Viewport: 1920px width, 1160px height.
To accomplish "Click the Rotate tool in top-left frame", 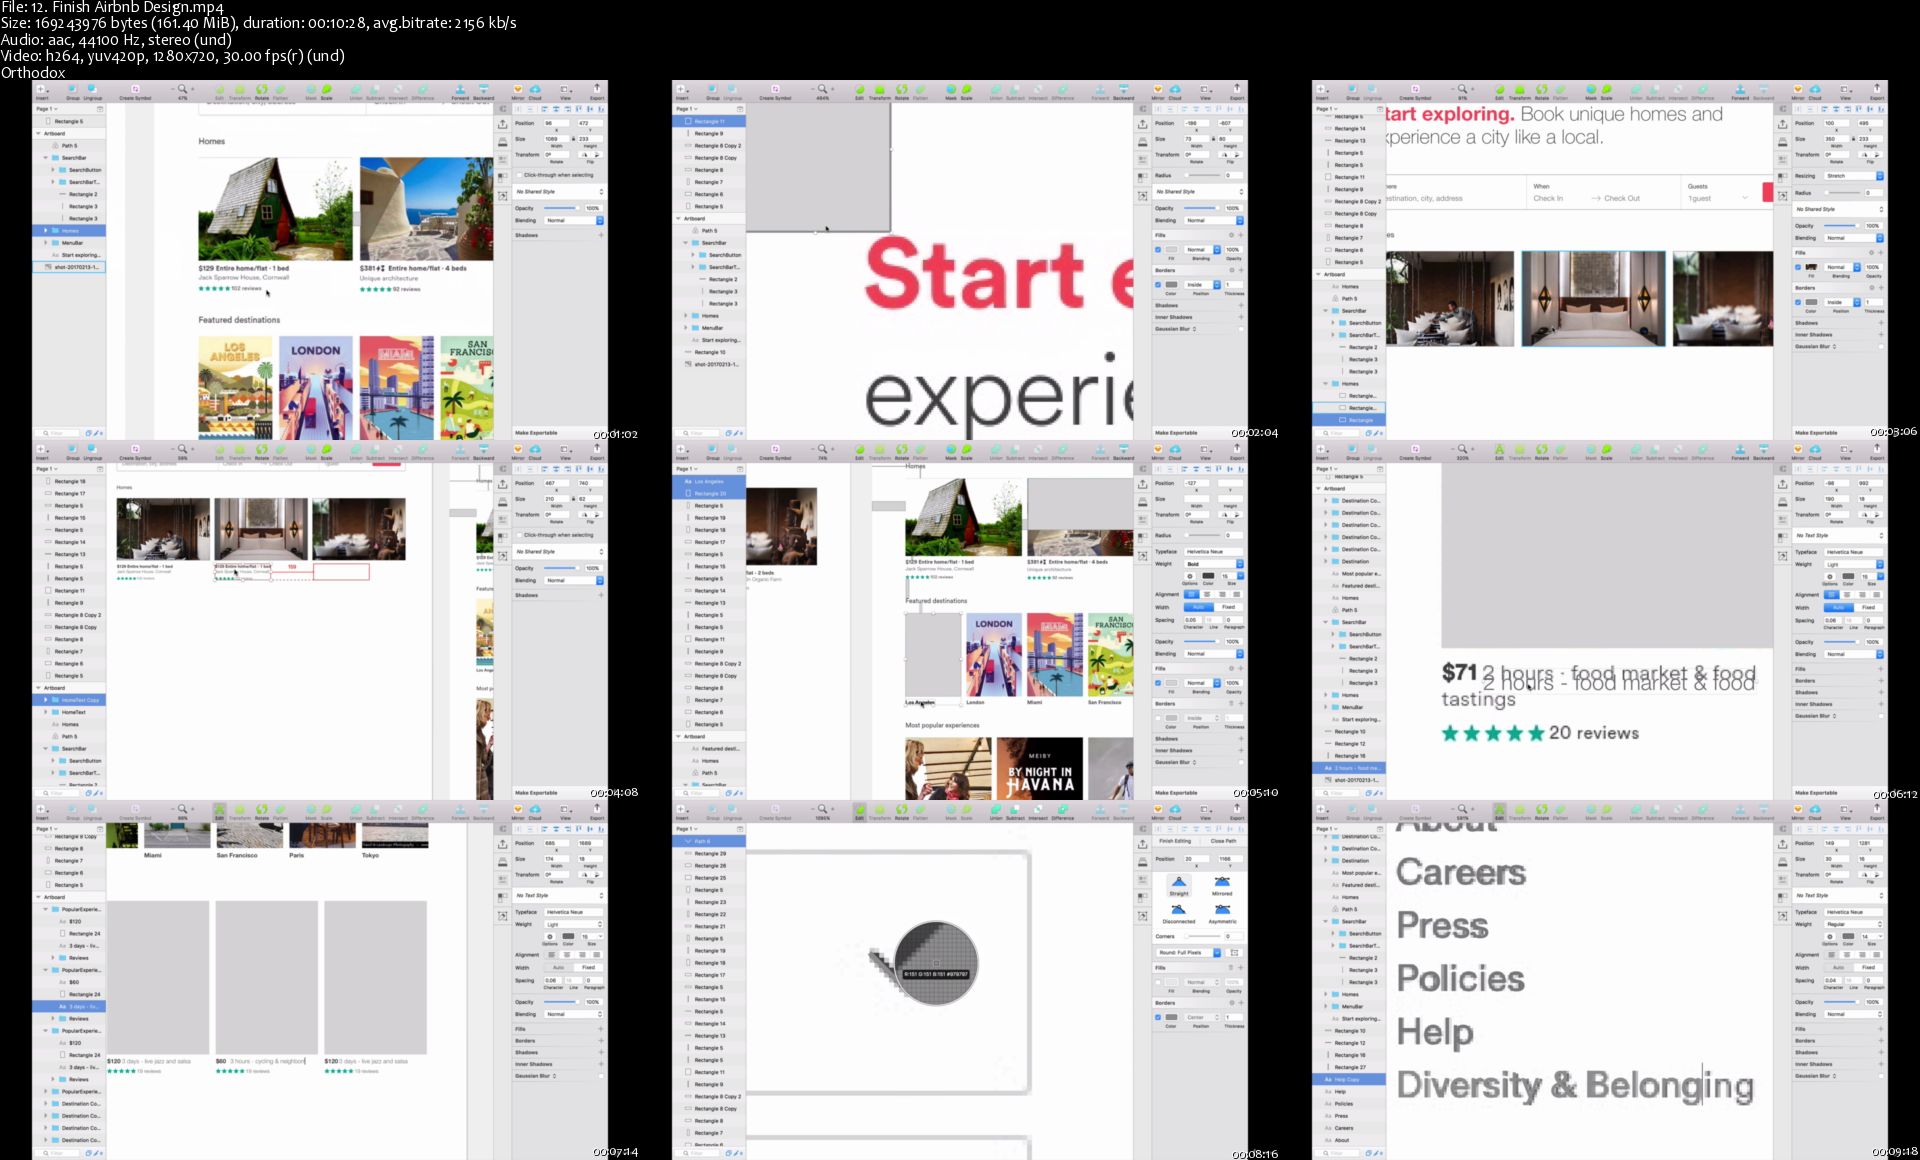I will pos(261,90).
